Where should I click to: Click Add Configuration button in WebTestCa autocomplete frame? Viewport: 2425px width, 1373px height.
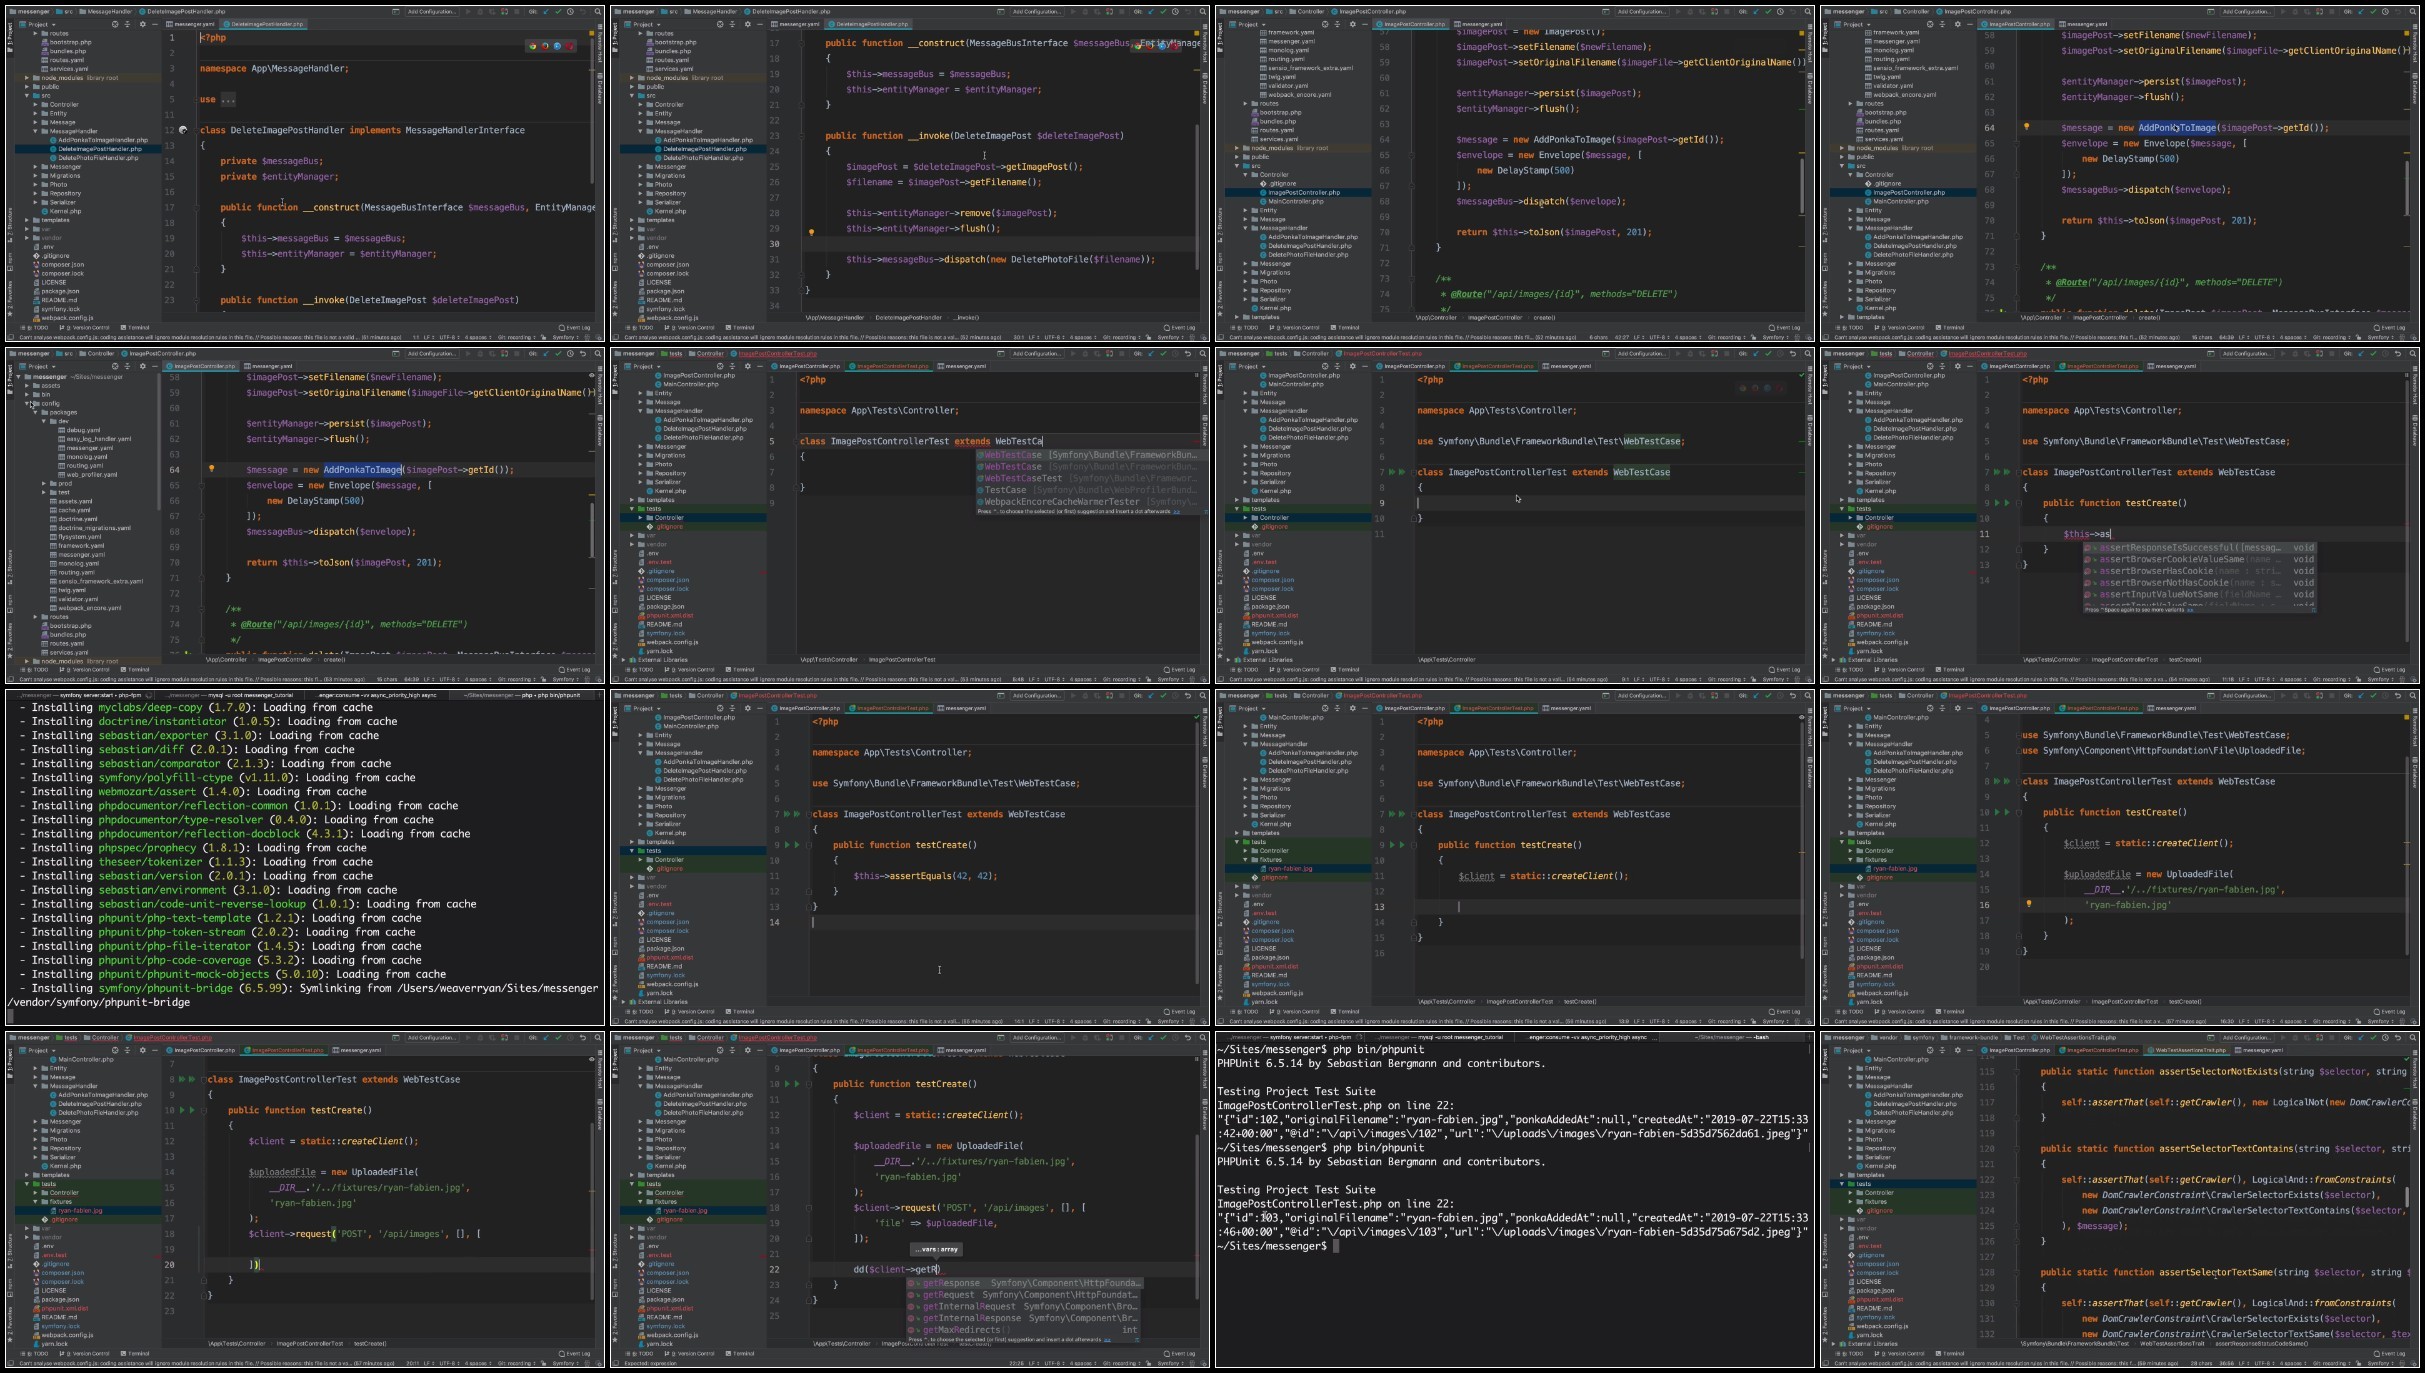coord(1037,353)
